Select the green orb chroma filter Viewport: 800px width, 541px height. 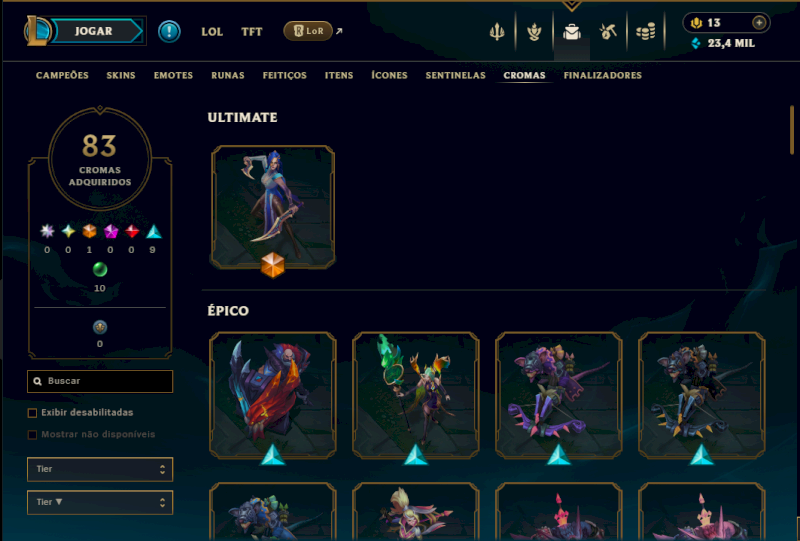99,269
